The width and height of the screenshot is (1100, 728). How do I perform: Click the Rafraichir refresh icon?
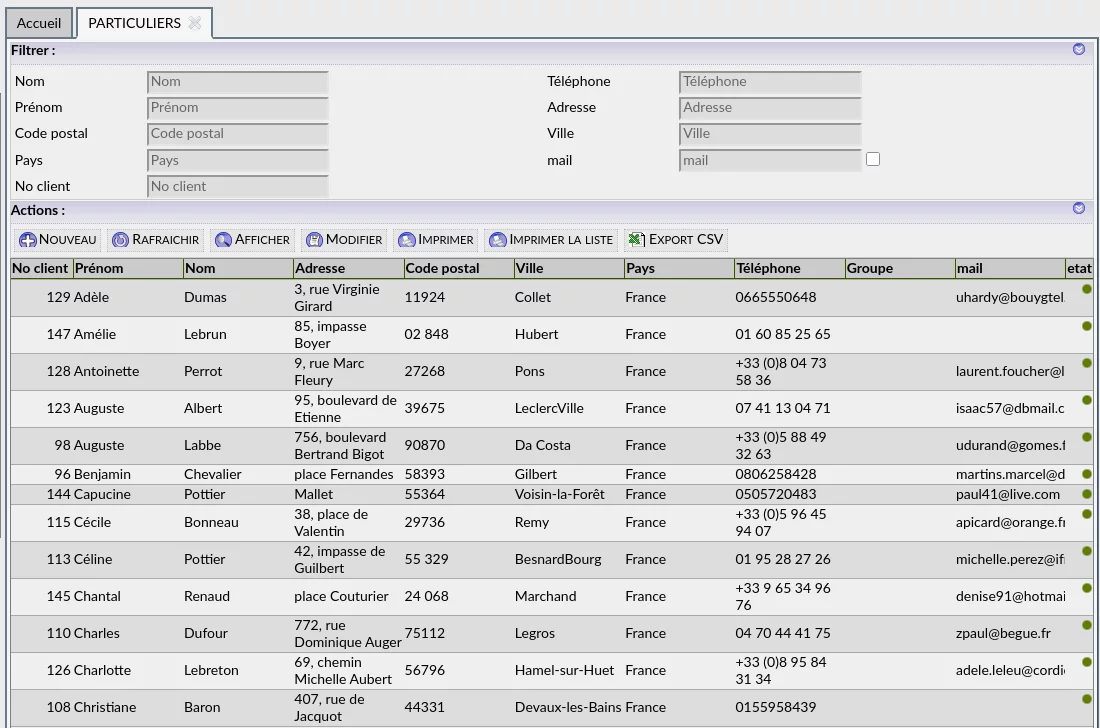tap(121, 240)
